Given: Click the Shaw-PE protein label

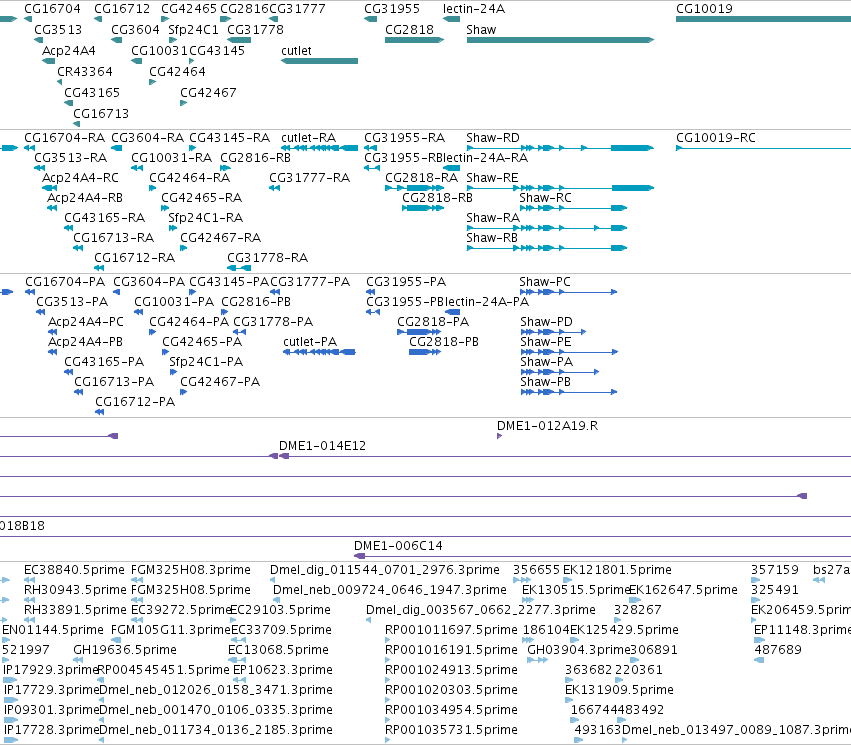Looking at the screenshot, I should tap(546, 342).
